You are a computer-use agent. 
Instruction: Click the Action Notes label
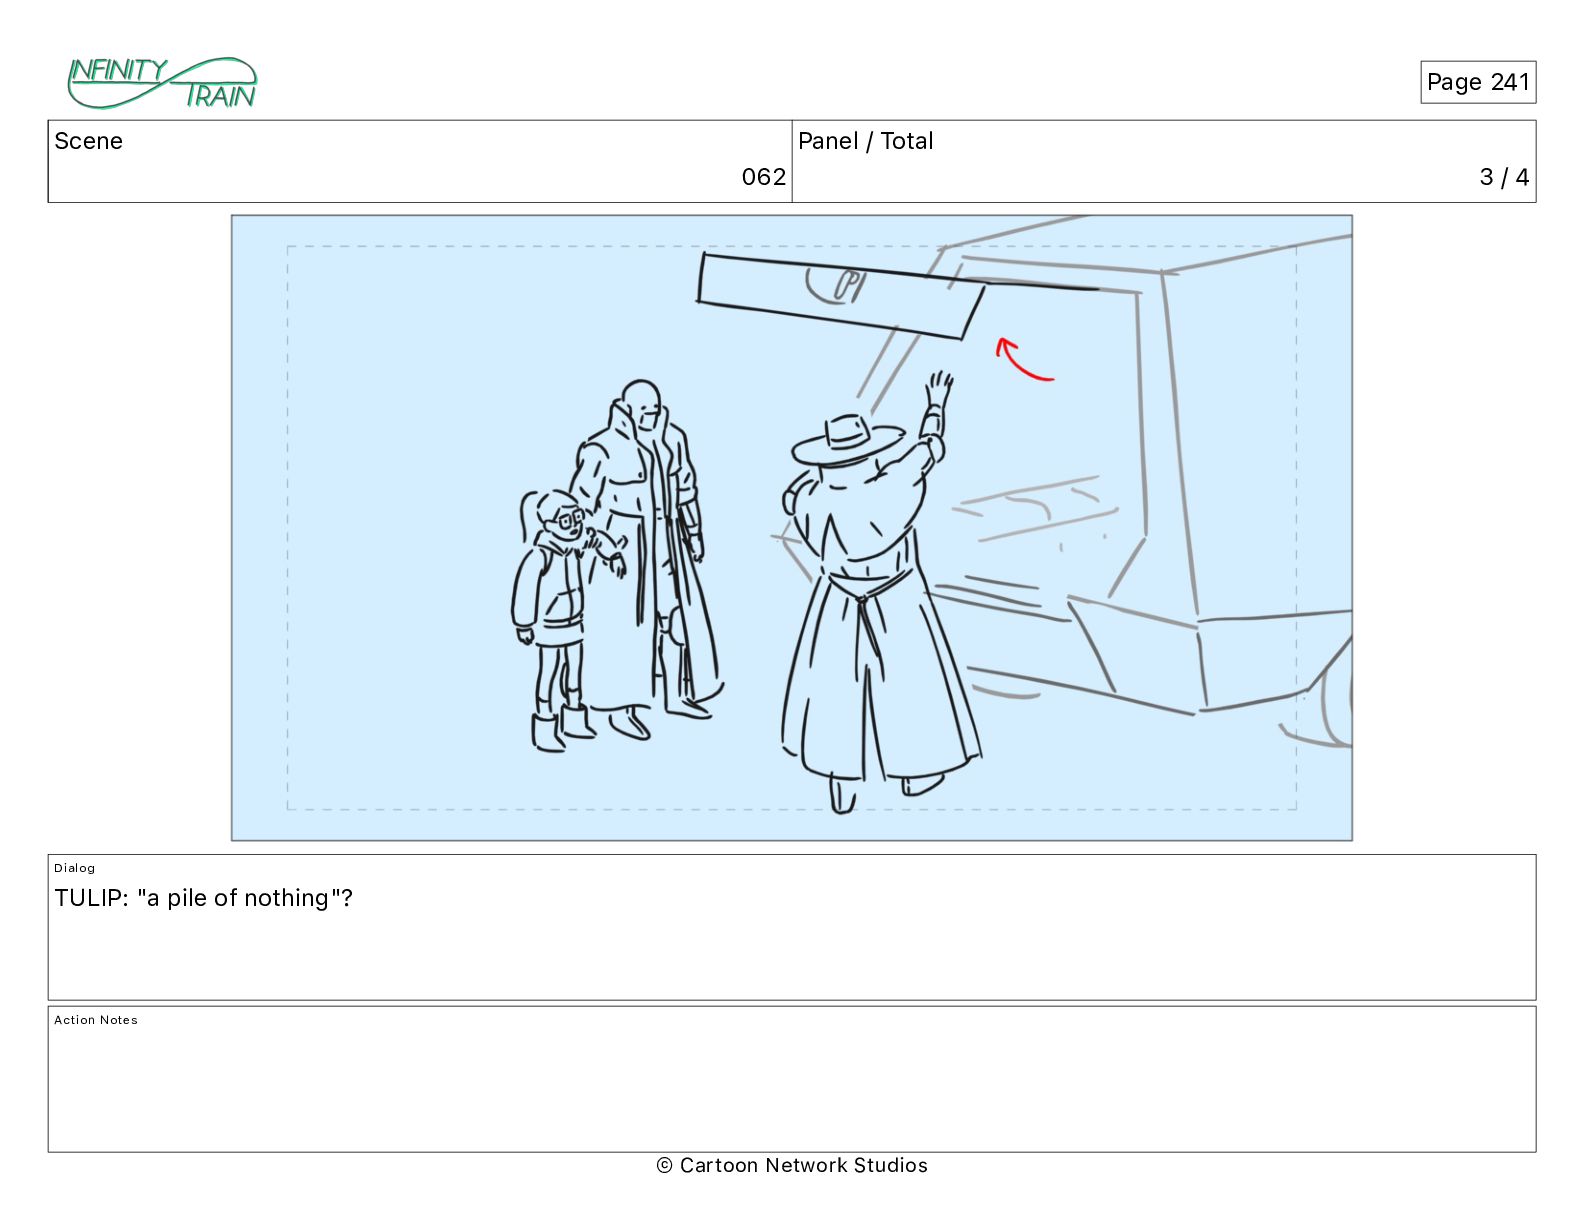[96, 1020]
